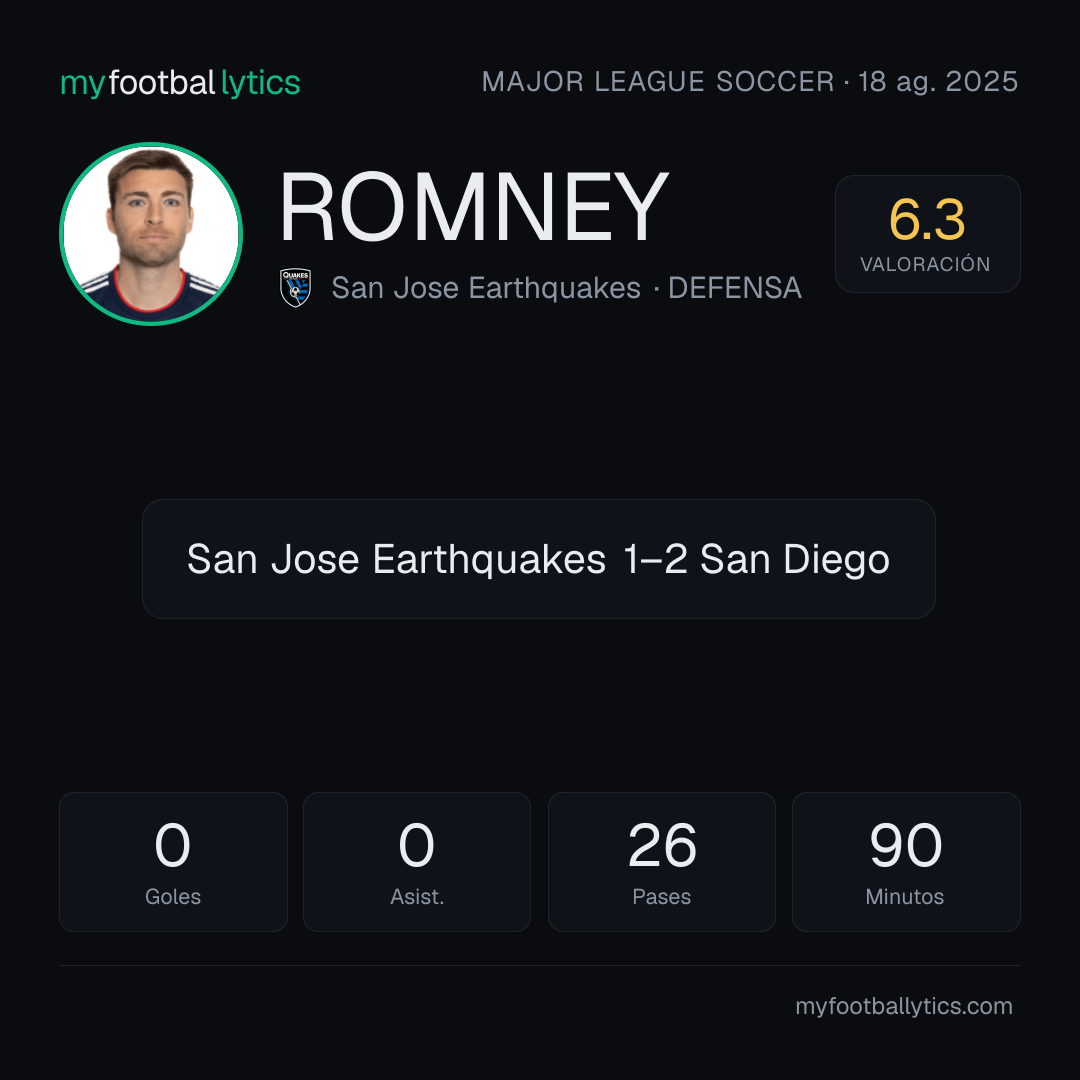Select the DEFENSA position label
Screen dimensions: 1080x1080
pyautogui.click(x=735, y=288)
